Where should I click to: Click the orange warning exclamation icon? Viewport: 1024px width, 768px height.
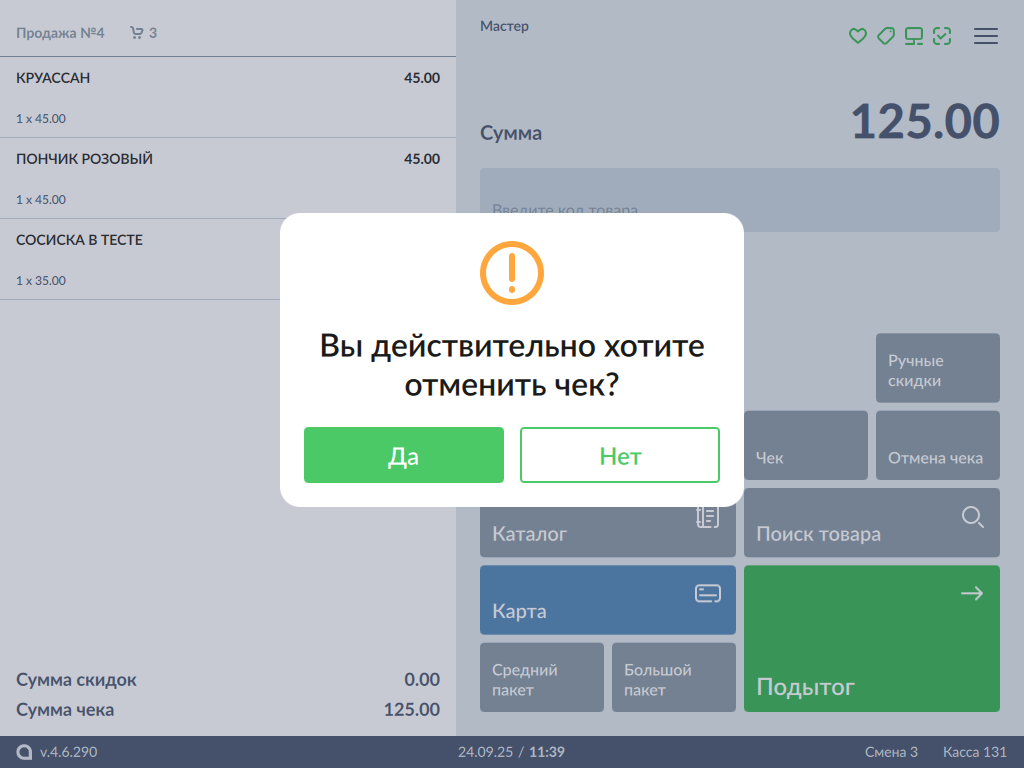coord(511,271)
